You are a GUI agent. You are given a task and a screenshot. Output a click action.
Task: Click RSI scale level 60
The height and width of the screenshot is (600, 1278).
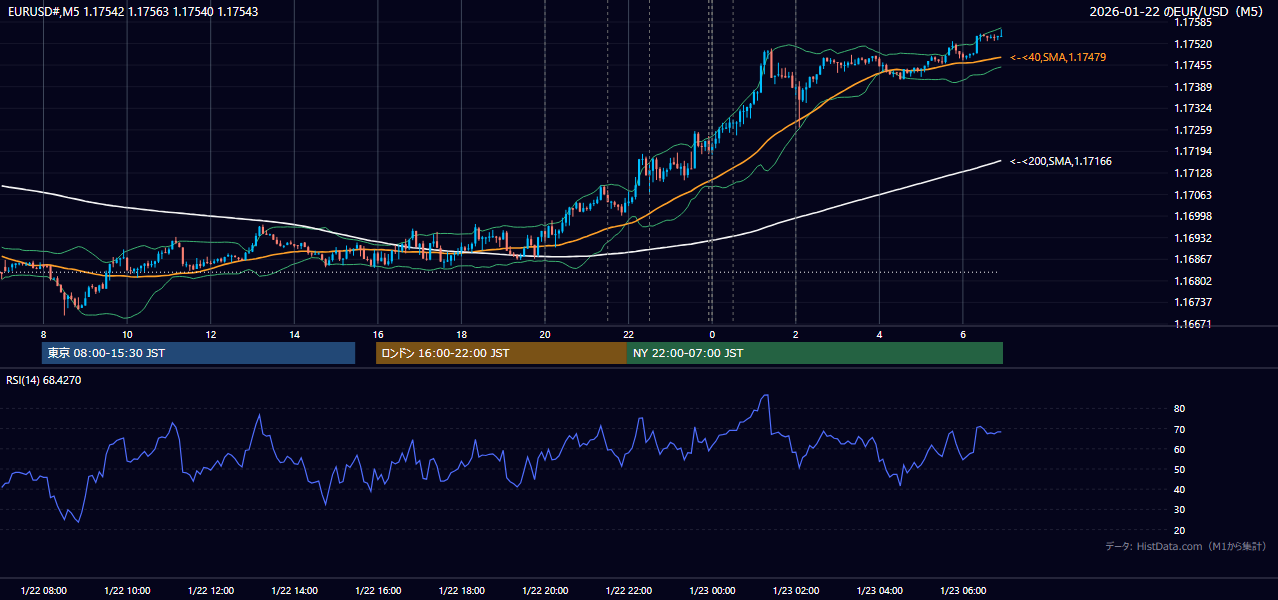point(1179,449)
